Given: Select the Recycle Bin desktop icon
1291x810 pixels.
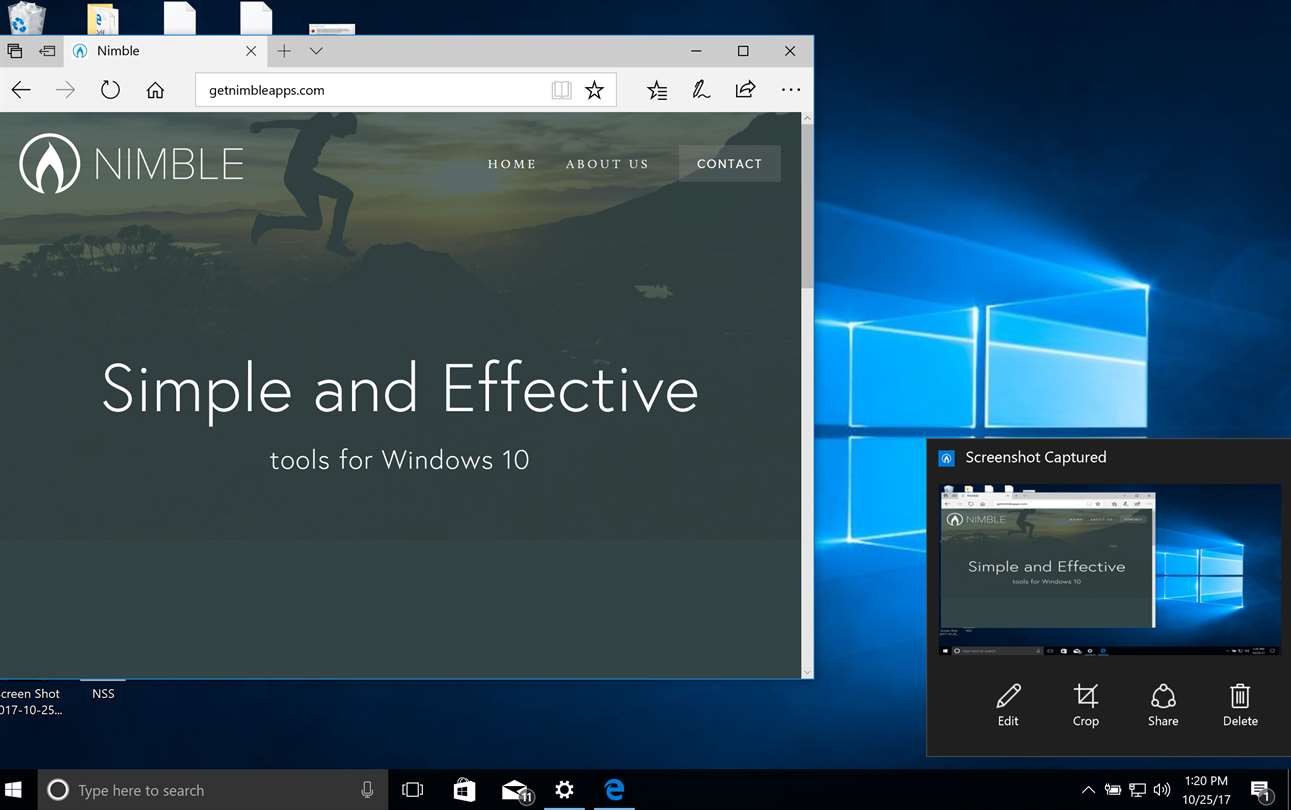Looking at the screenshot, I should click(x=27, y=17).
